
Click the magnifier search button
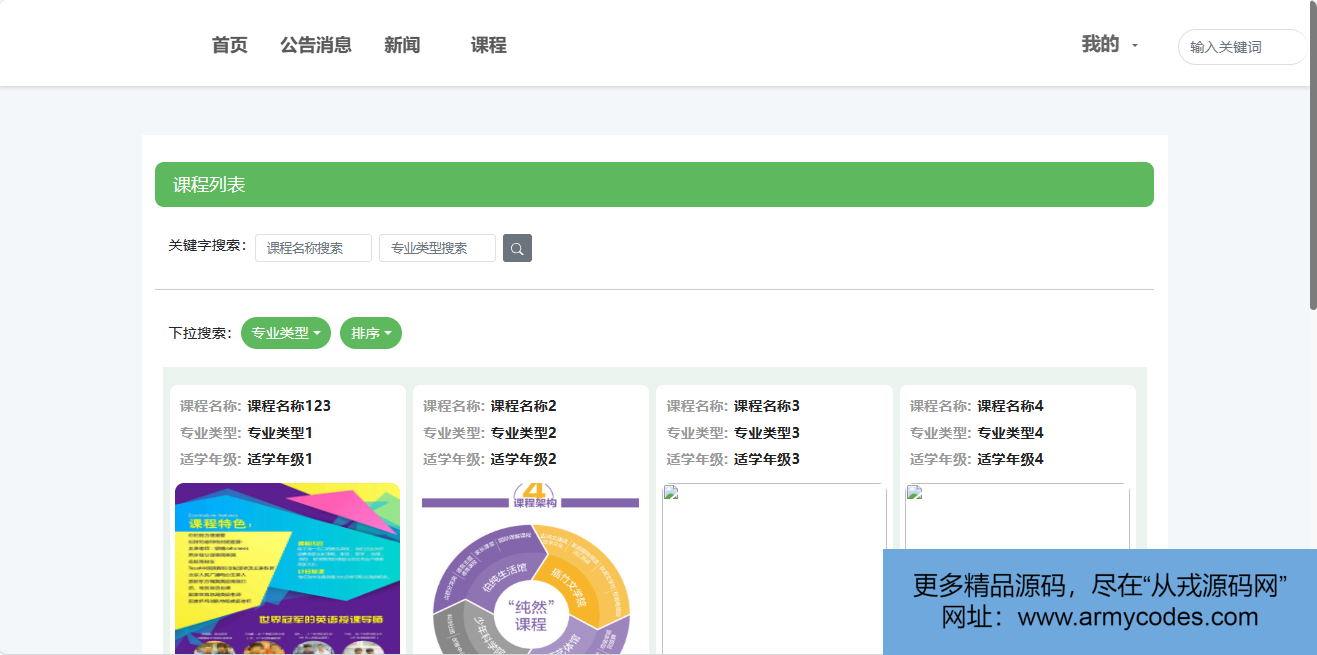tap(517, 248)
